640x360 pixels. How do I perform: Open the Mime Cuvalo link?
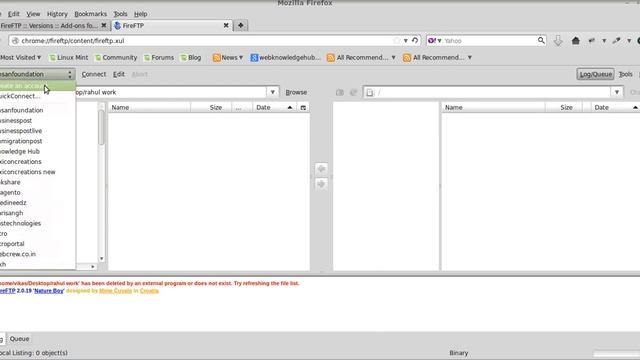(116, 291)
